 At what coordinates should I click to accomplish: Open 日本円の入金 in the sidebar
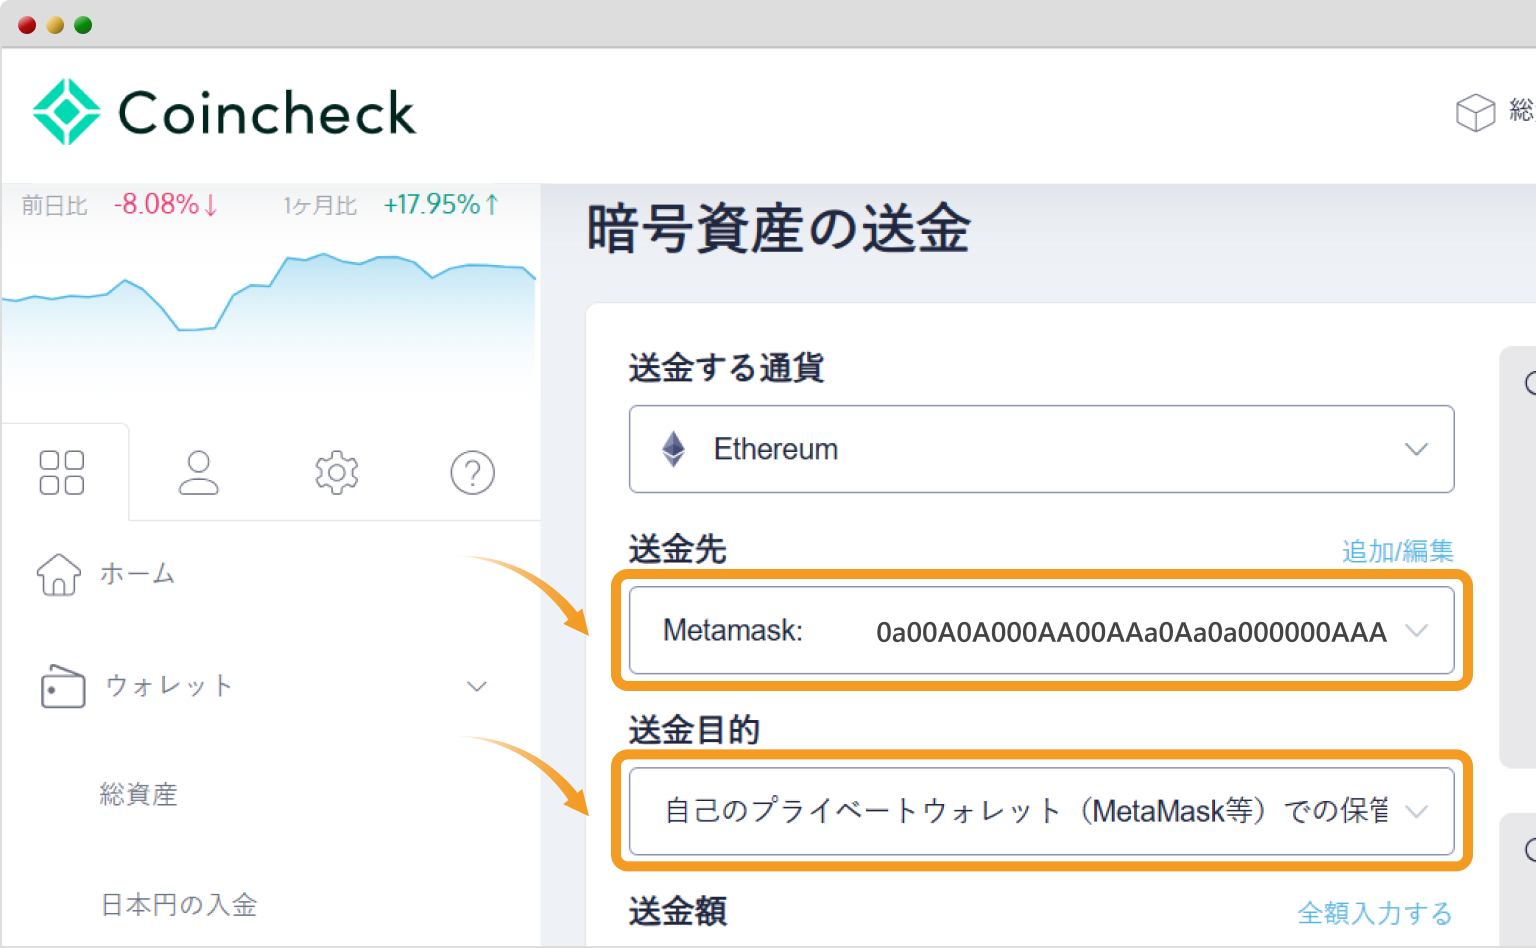(179, 905)
